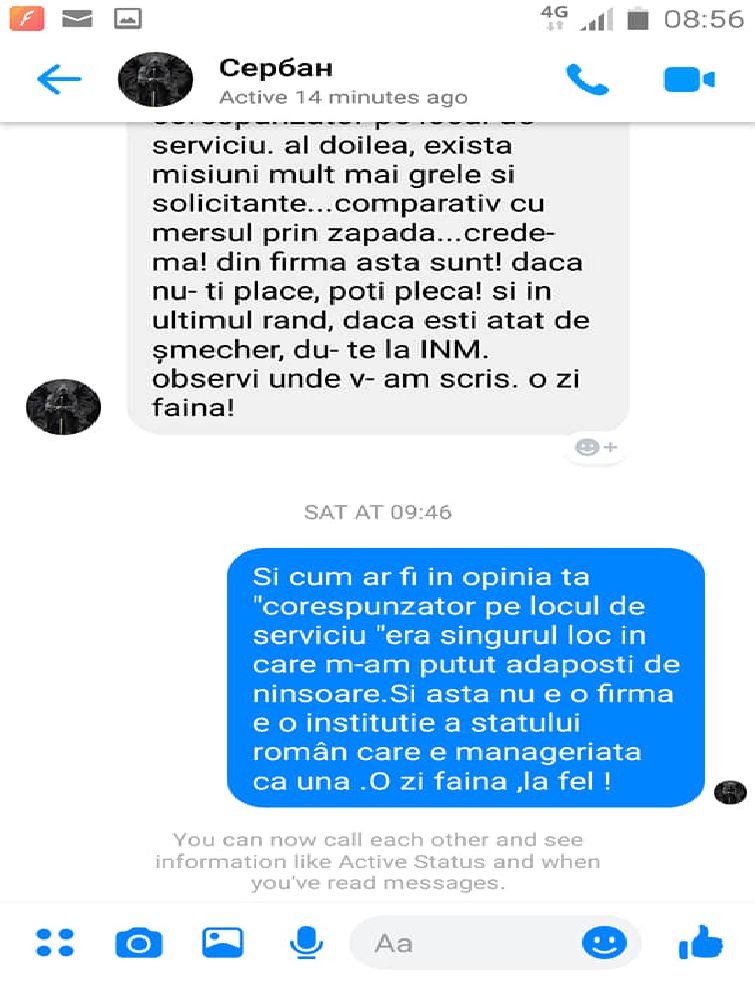This screenshot has height=983, width=755.
Task: Start a video call with Сербан
Action: [x=689, y=80]
